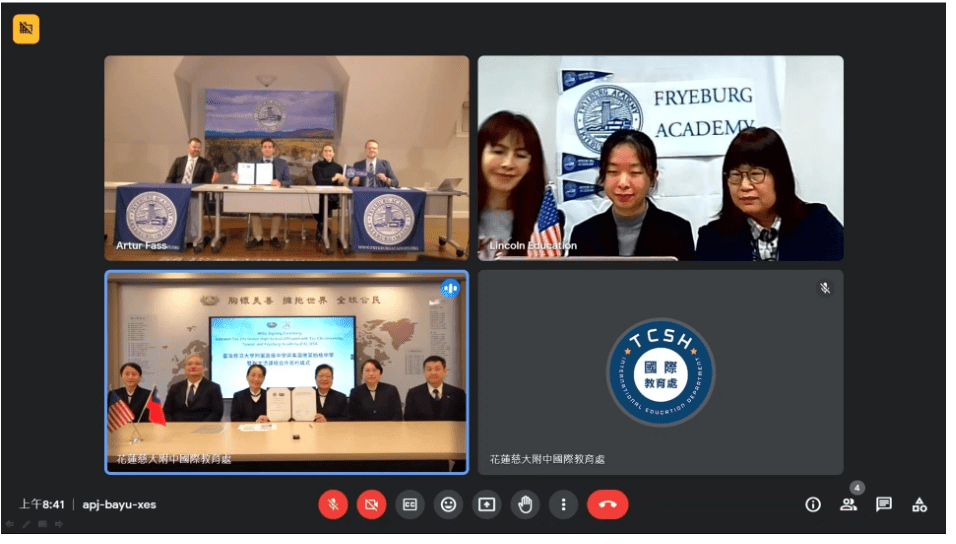Select the Artur Fass video tile
The width and height of the screenshot is (956, 544).
click(286, 157)
